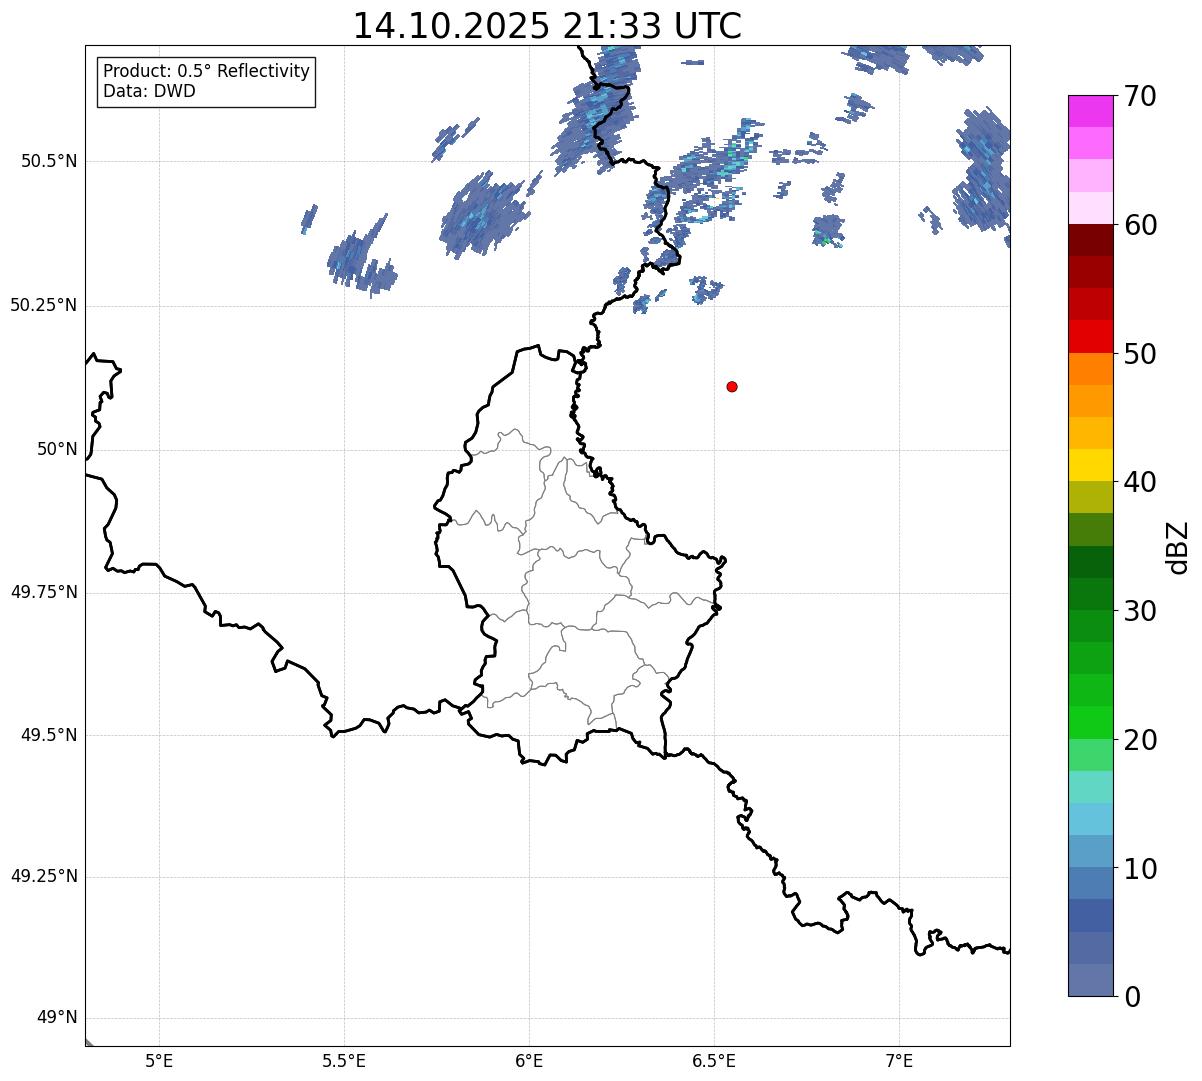Click the bright green swatch just above 20
The height and width of the screenshot is (1081, 1202).
pos(1090,723)
